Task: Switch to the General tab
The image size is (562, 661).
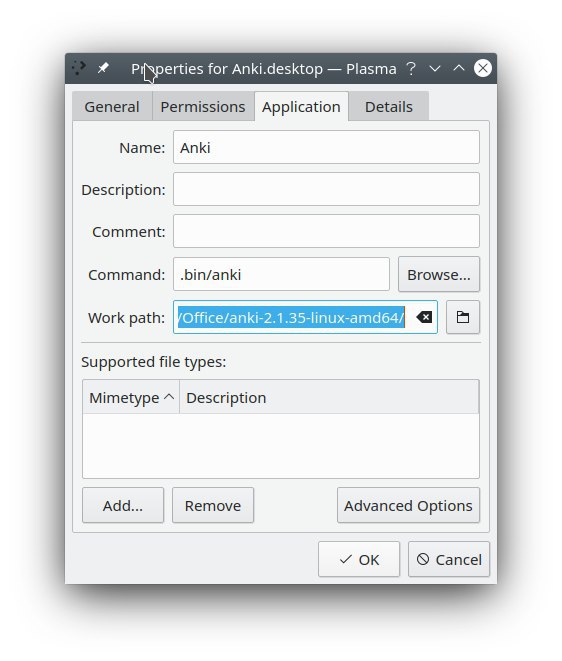Action: (112, 107)
